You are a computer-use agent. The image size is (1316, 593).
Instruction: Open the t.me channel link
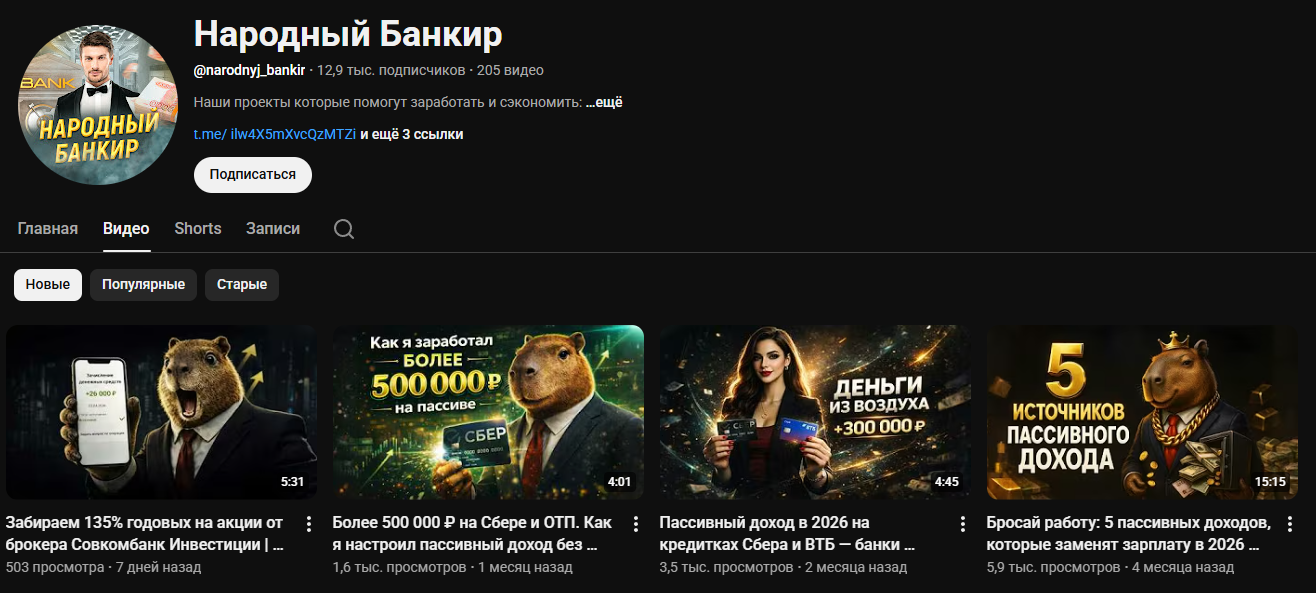tap(275, 134)
